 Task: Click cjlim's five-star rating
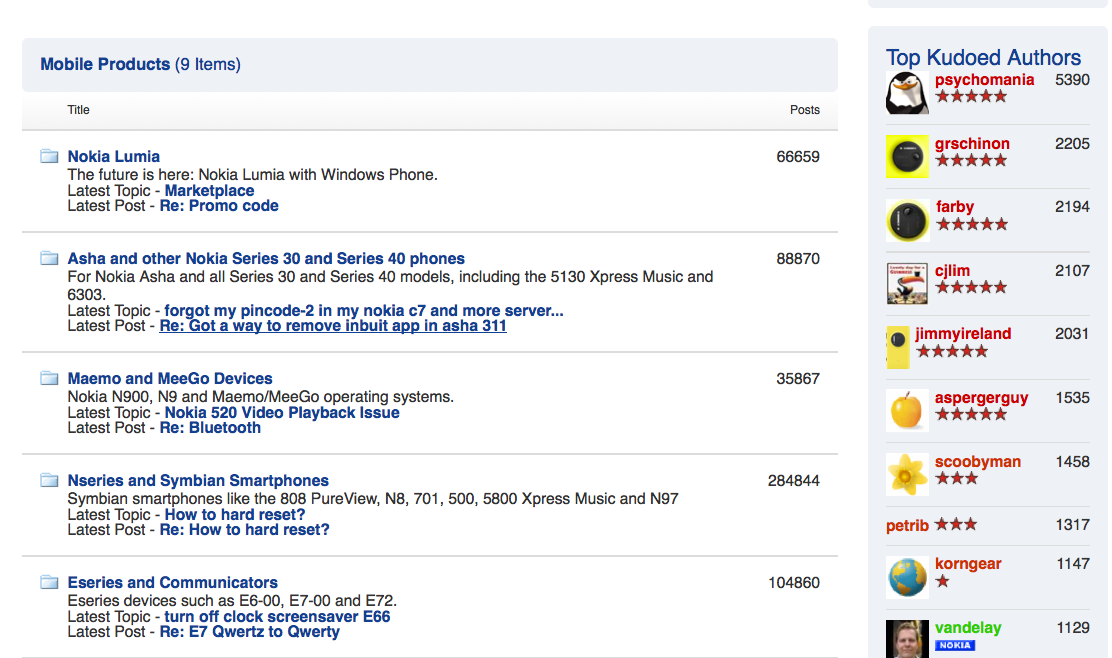tap(970, 286)
